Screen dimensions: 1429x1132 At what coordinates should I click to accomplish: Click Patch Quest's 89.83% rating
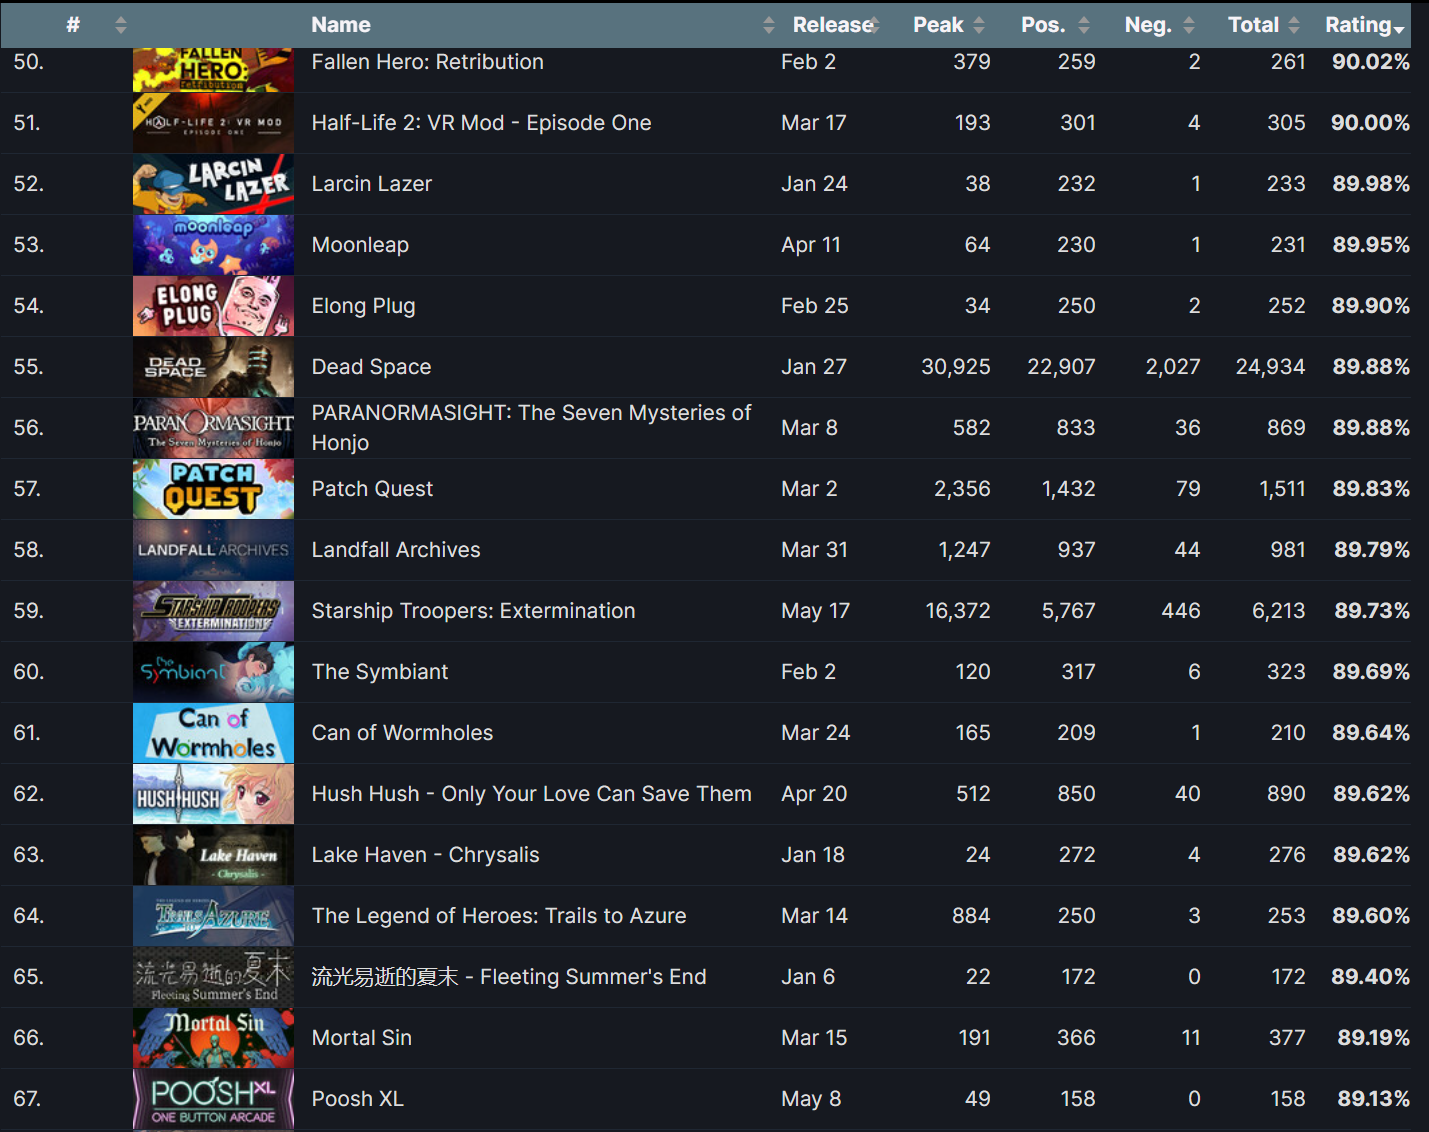click(x=1371, y=489)
